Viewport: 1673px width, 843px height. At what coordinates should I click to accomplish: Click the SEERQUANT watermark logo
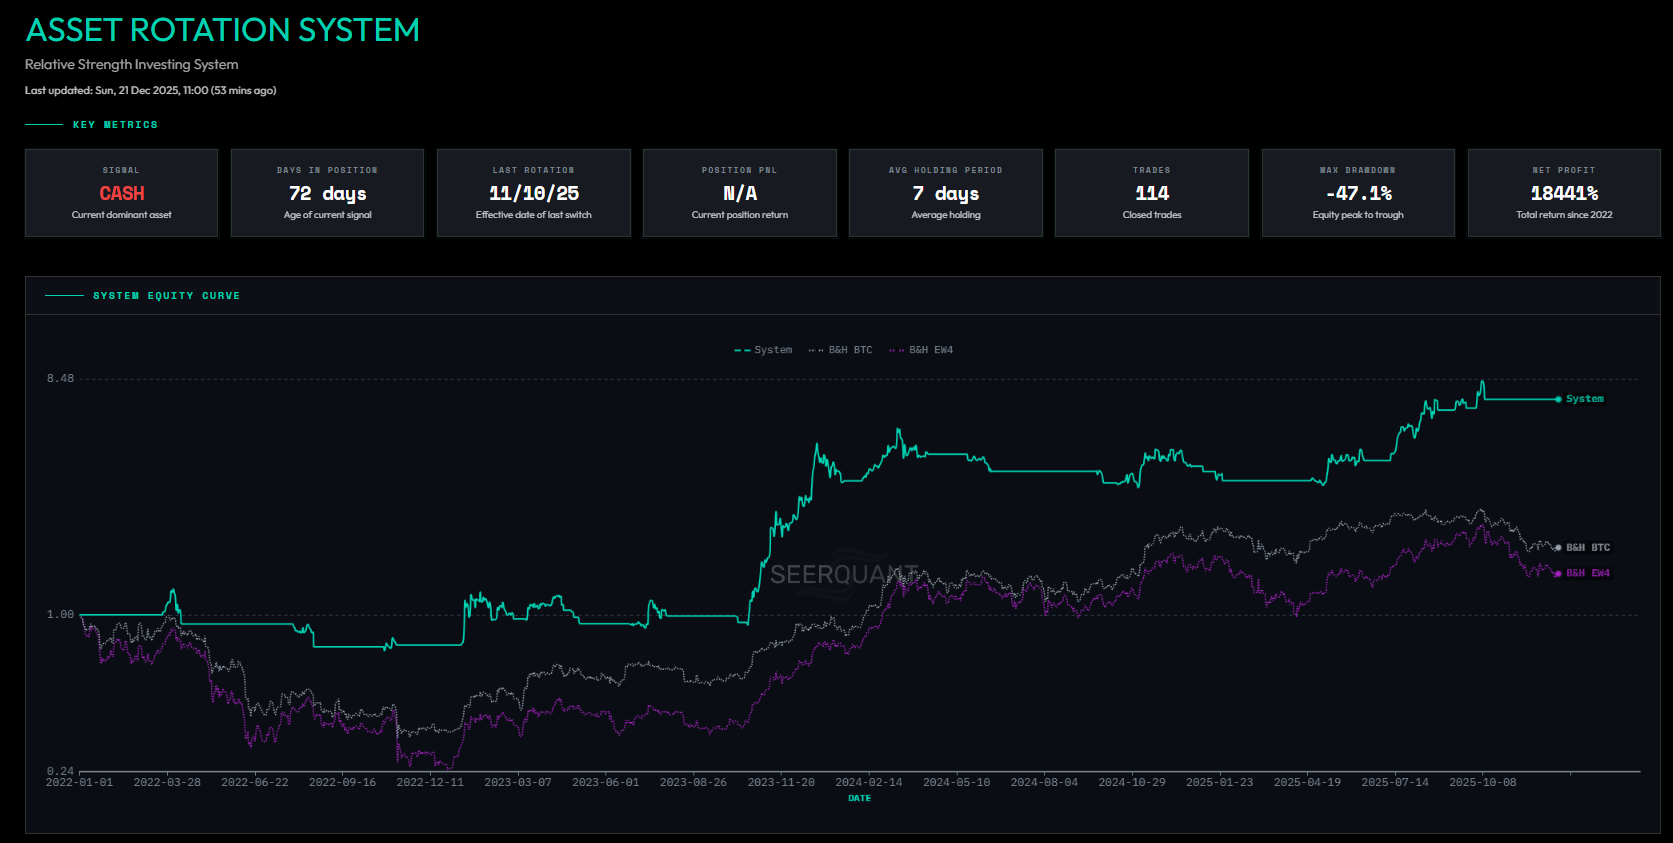tap(844, 574)
